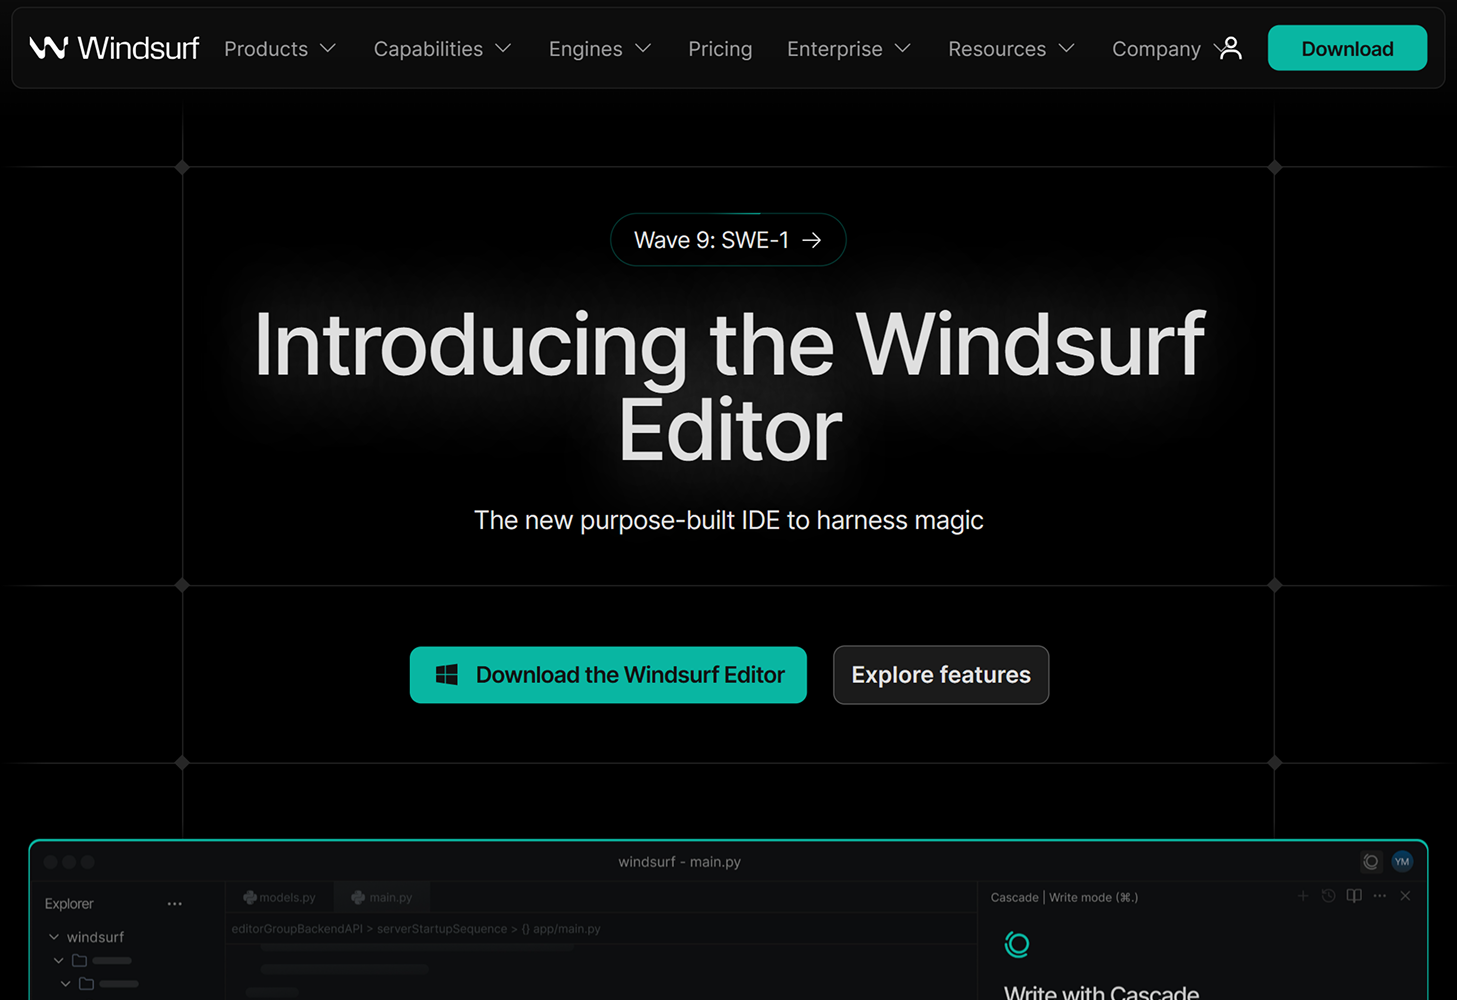1457x1000 pixels.
Task: Open the Engines dropdown menu
Action: point(600,49)
